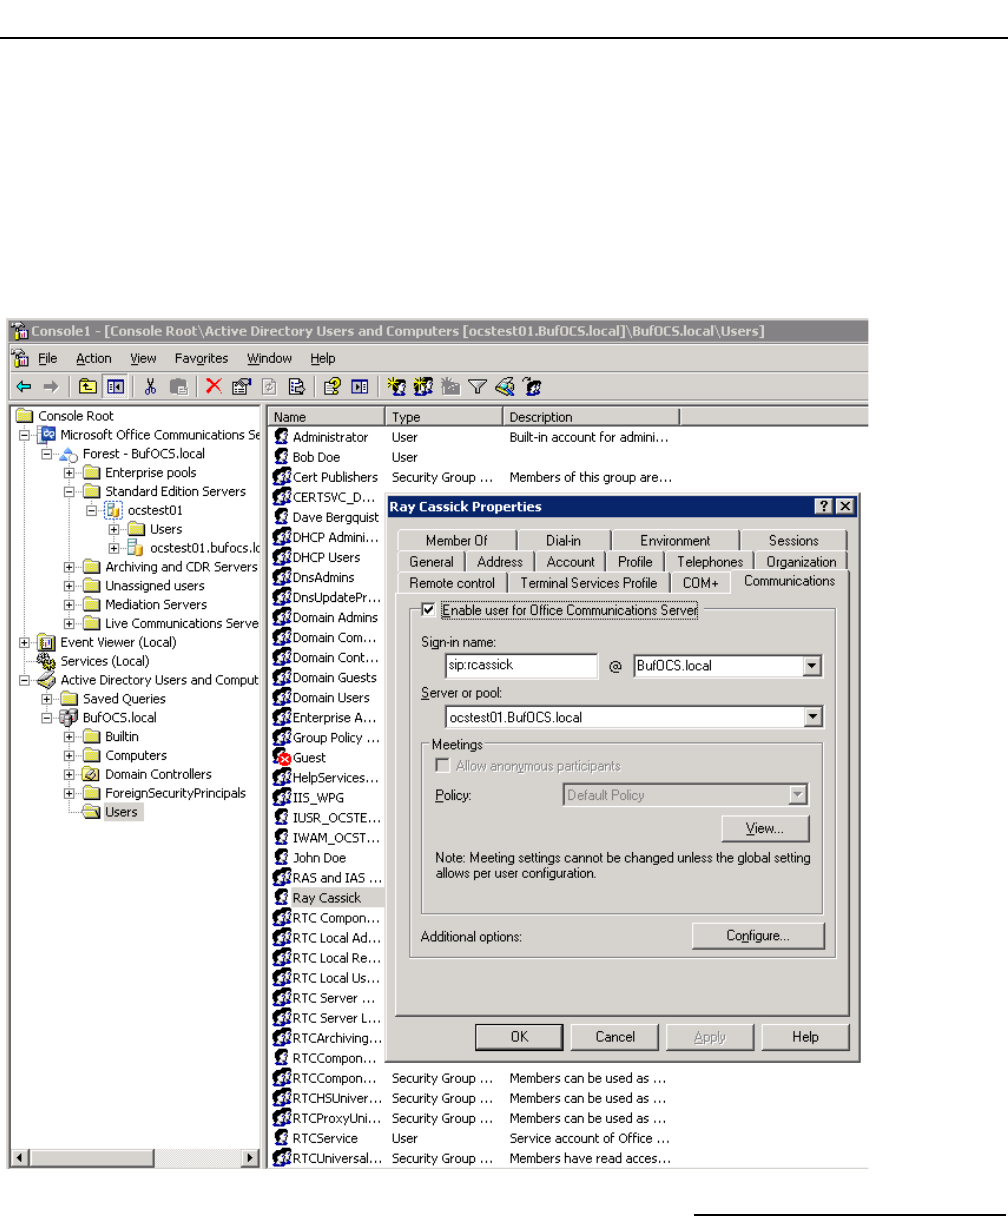This screenshot has width=1008, height=1216.
Task: Click the Apply button
Action: [x=710, y=1037]
